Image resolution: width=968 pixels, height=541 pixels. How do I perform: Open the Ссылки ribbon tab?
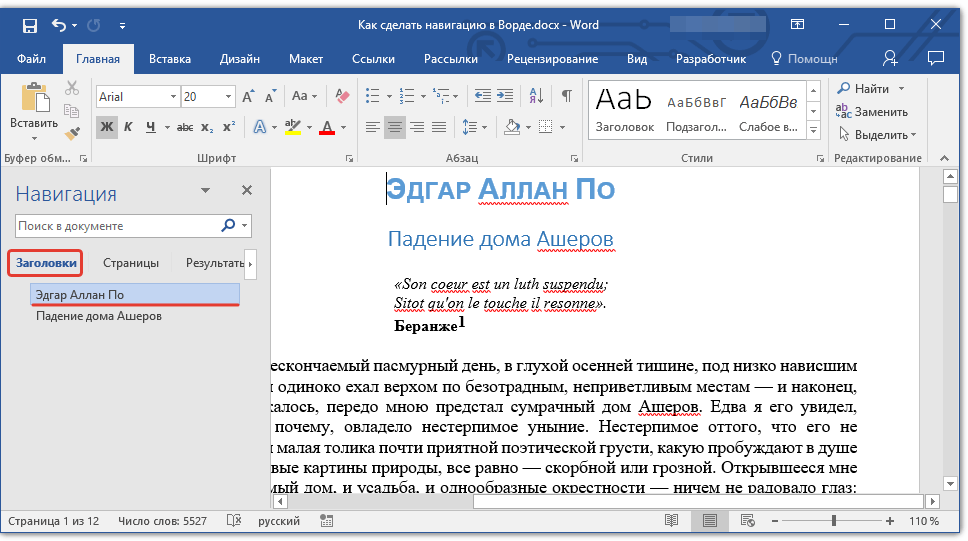(x=373, y=59)
